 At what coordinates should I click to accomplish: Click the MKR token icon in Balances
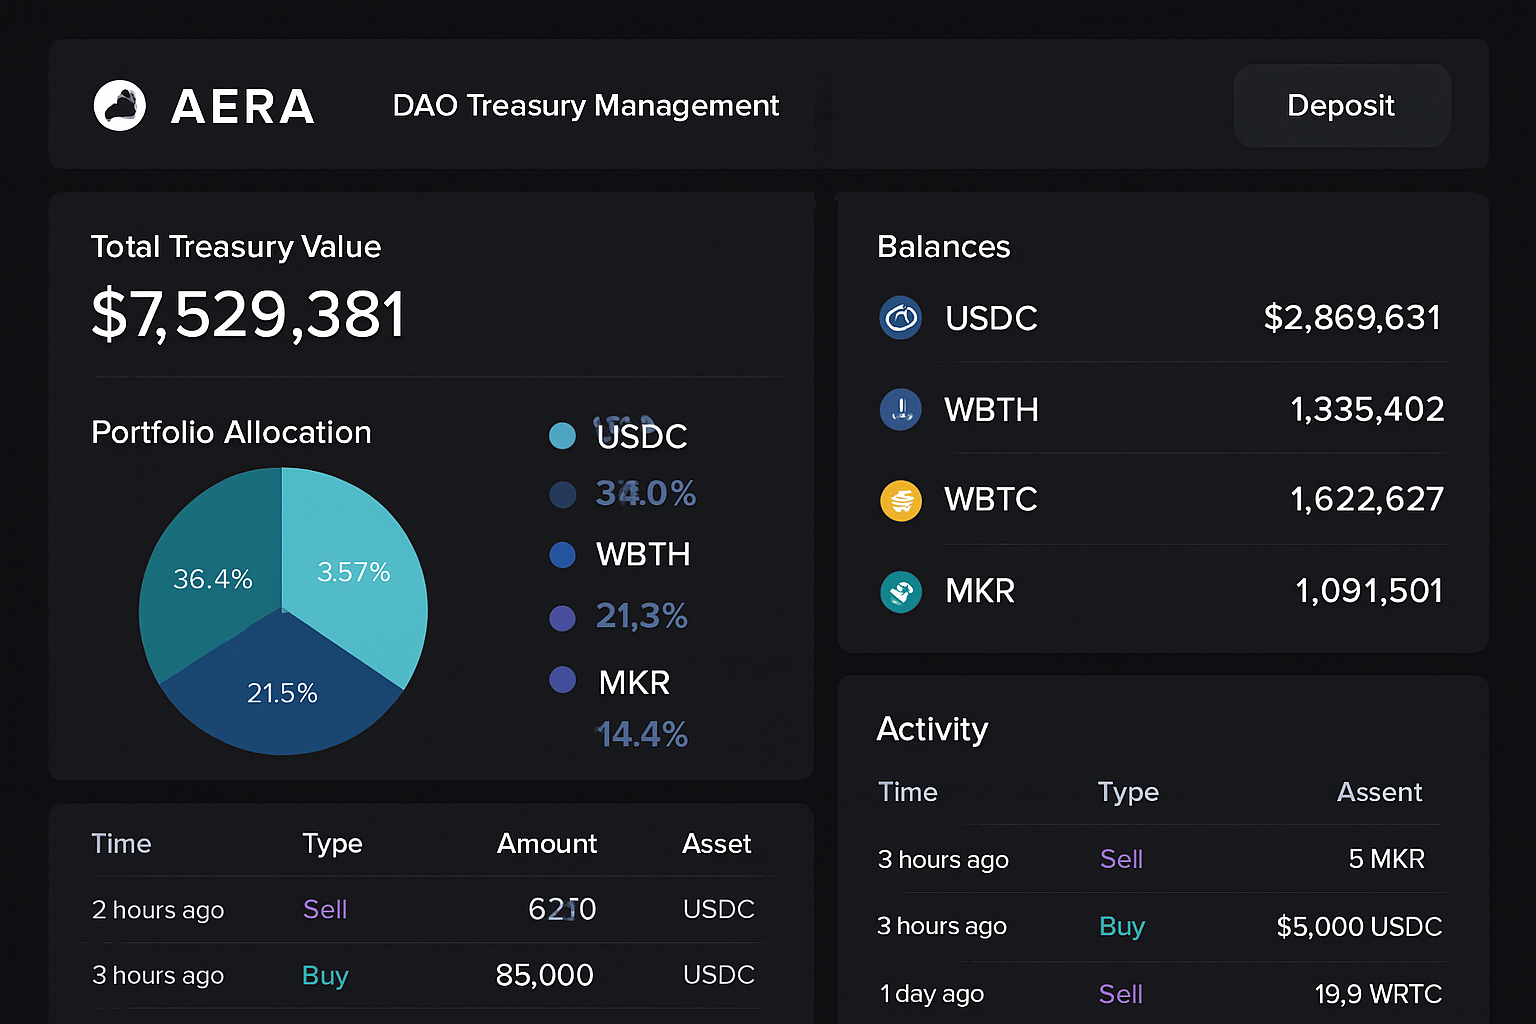[901, 591]
